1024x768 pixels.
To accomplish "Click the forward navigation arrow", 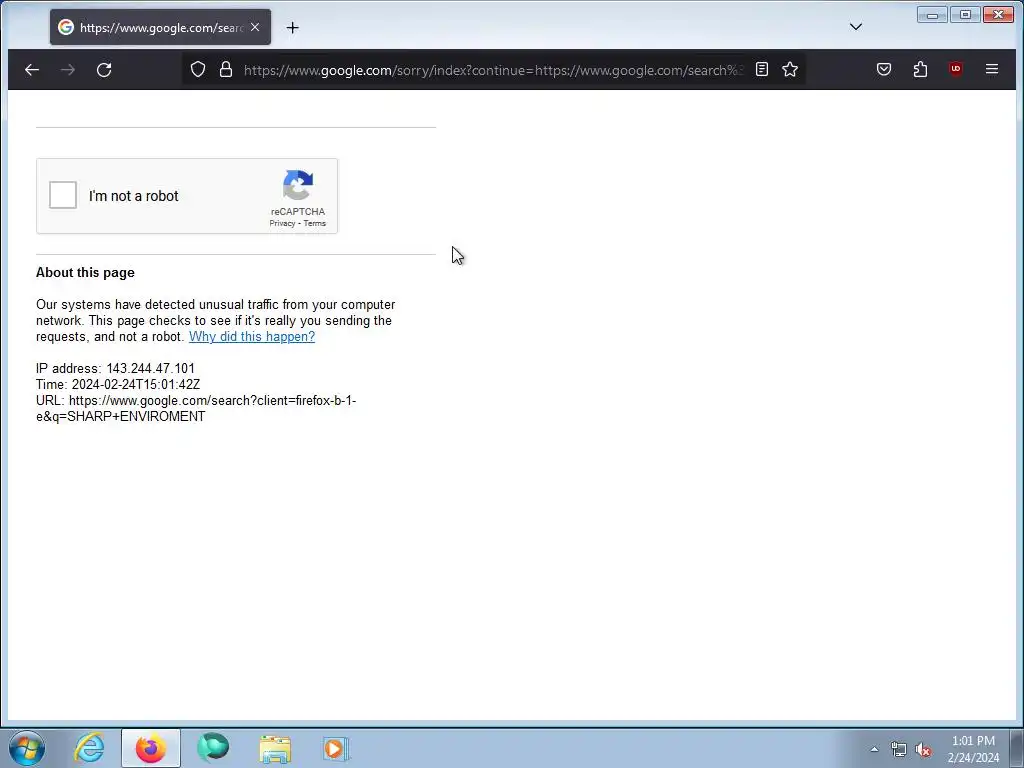I will (68, 69).
